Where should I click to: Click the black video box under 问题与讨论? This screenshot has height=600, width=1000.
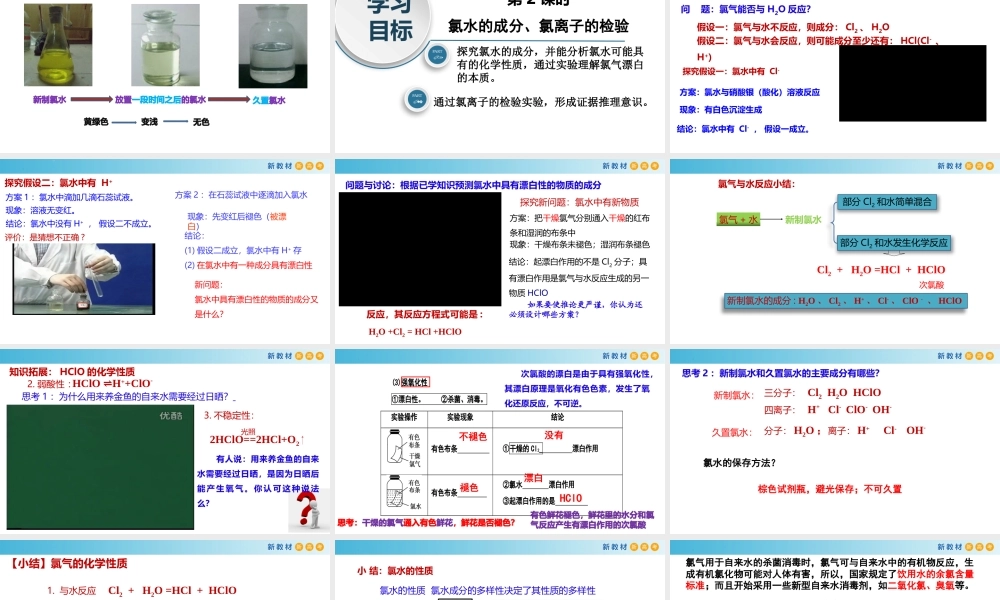420,249
